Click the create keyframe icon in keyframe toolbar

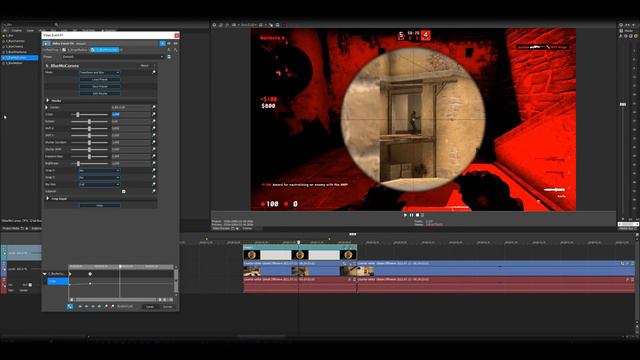click(106, 306)
